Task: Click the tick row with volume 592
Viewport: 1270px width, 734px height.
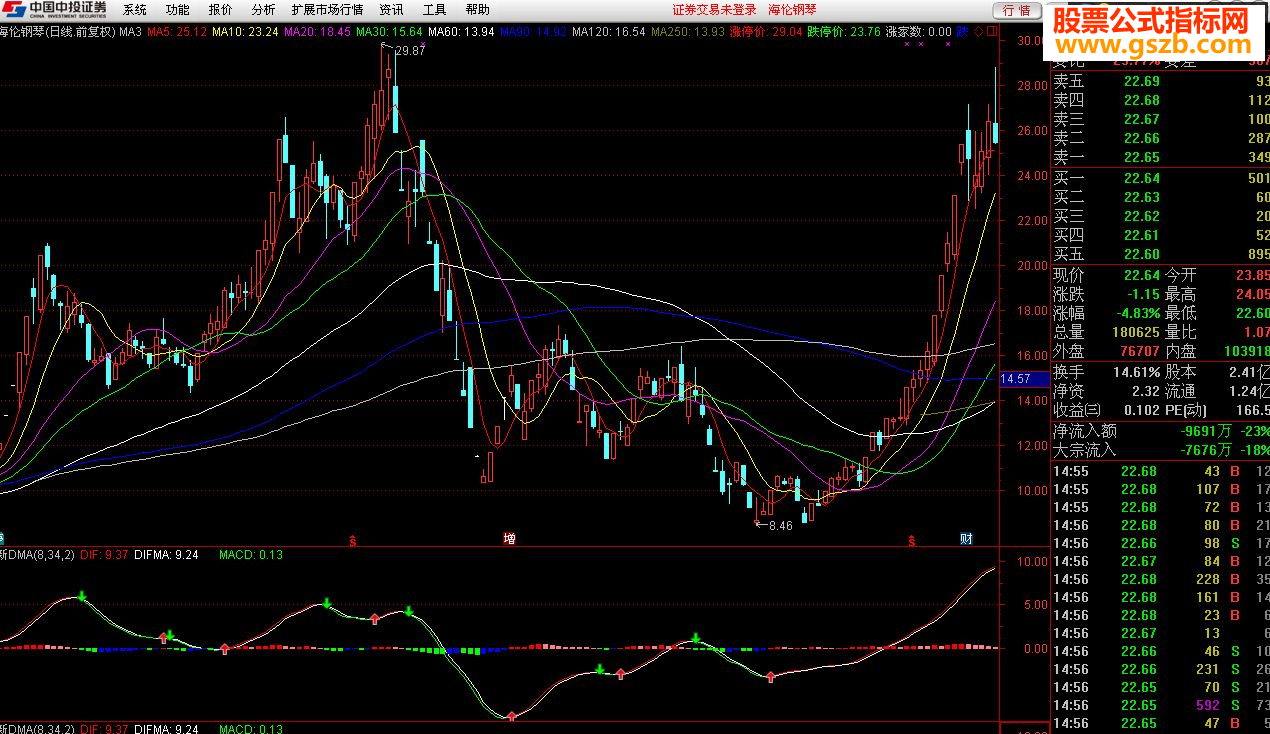Action: [1160, 705]
